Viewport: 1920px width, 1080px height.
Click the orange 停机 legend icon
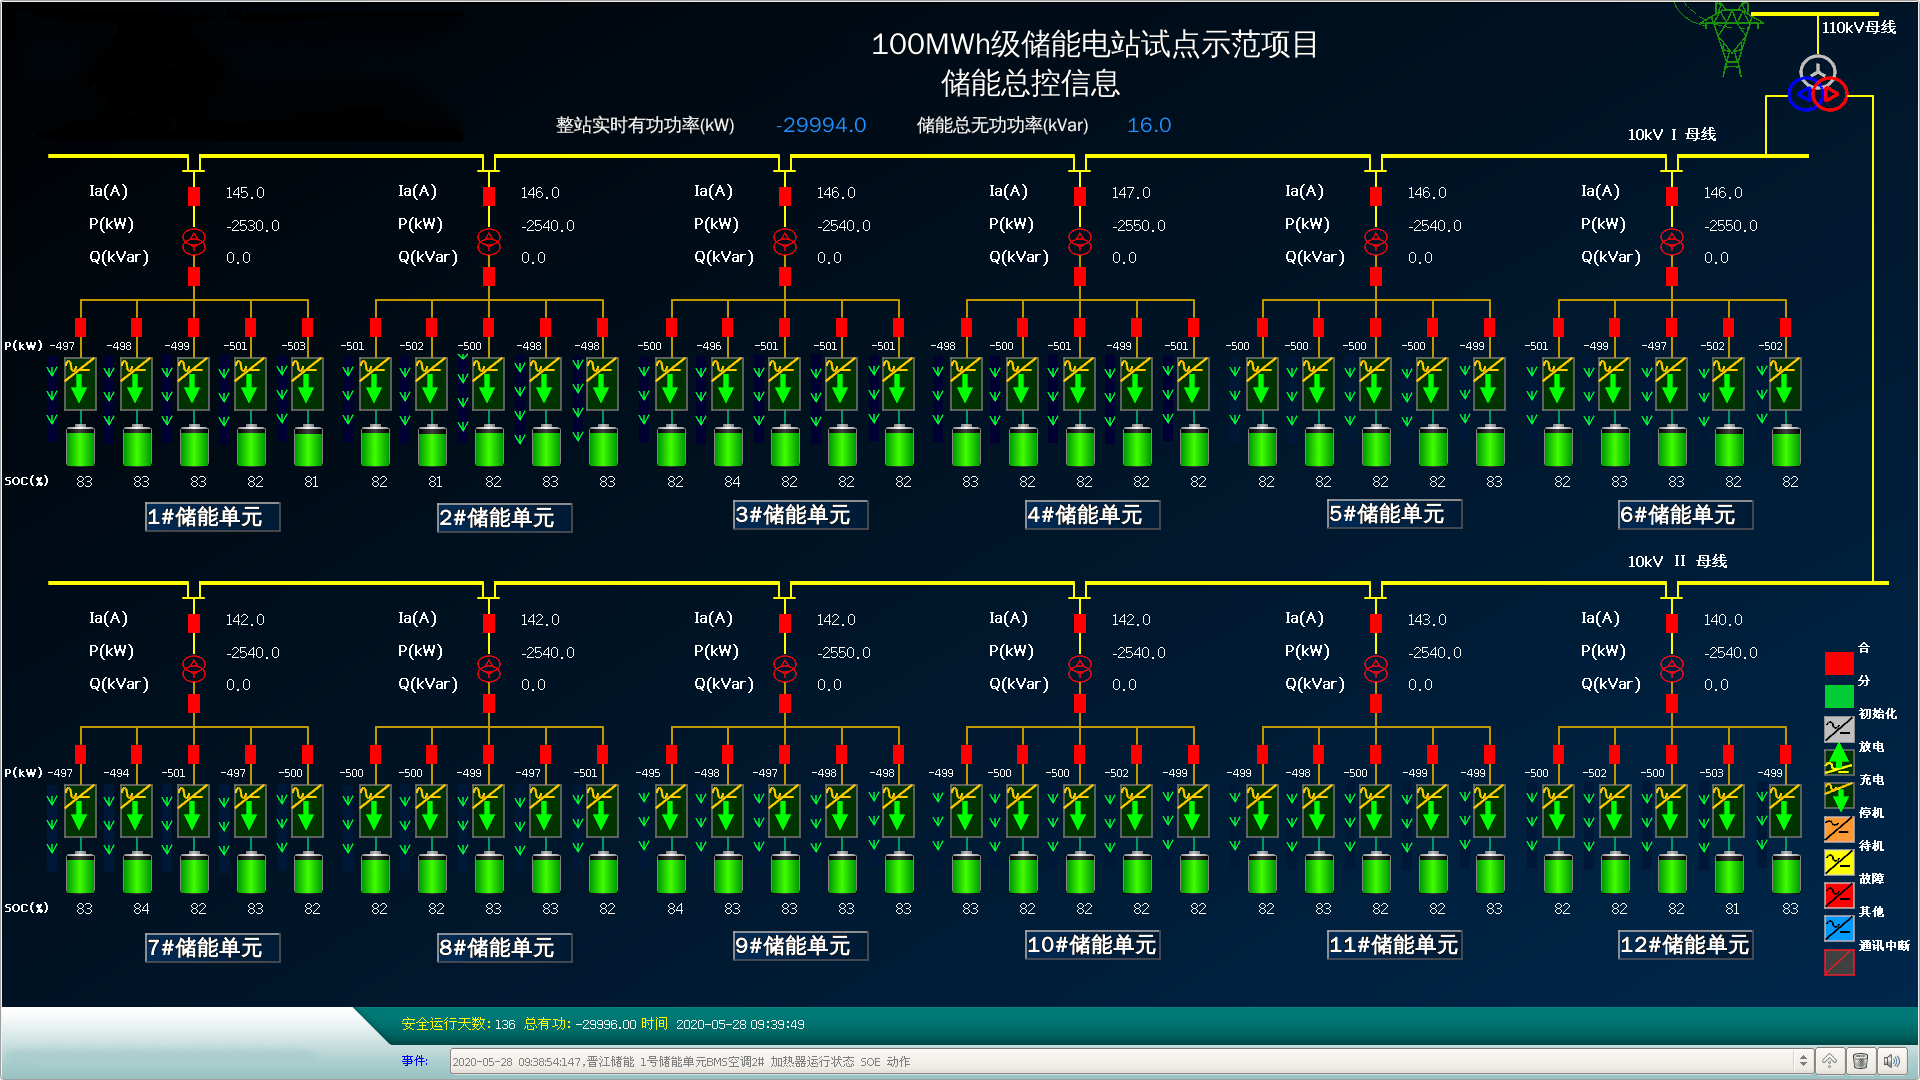1838,828
